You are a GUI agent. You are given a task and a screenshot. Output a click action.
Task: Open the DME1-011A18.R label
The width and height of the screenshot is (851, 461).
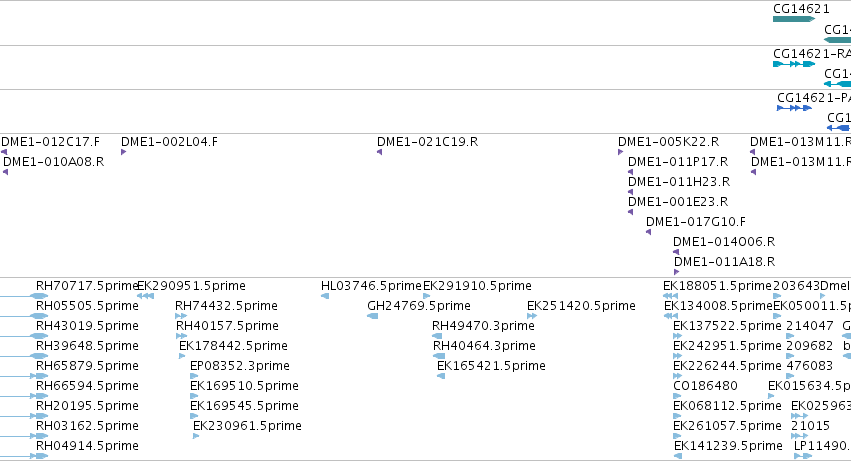point(725,262)
